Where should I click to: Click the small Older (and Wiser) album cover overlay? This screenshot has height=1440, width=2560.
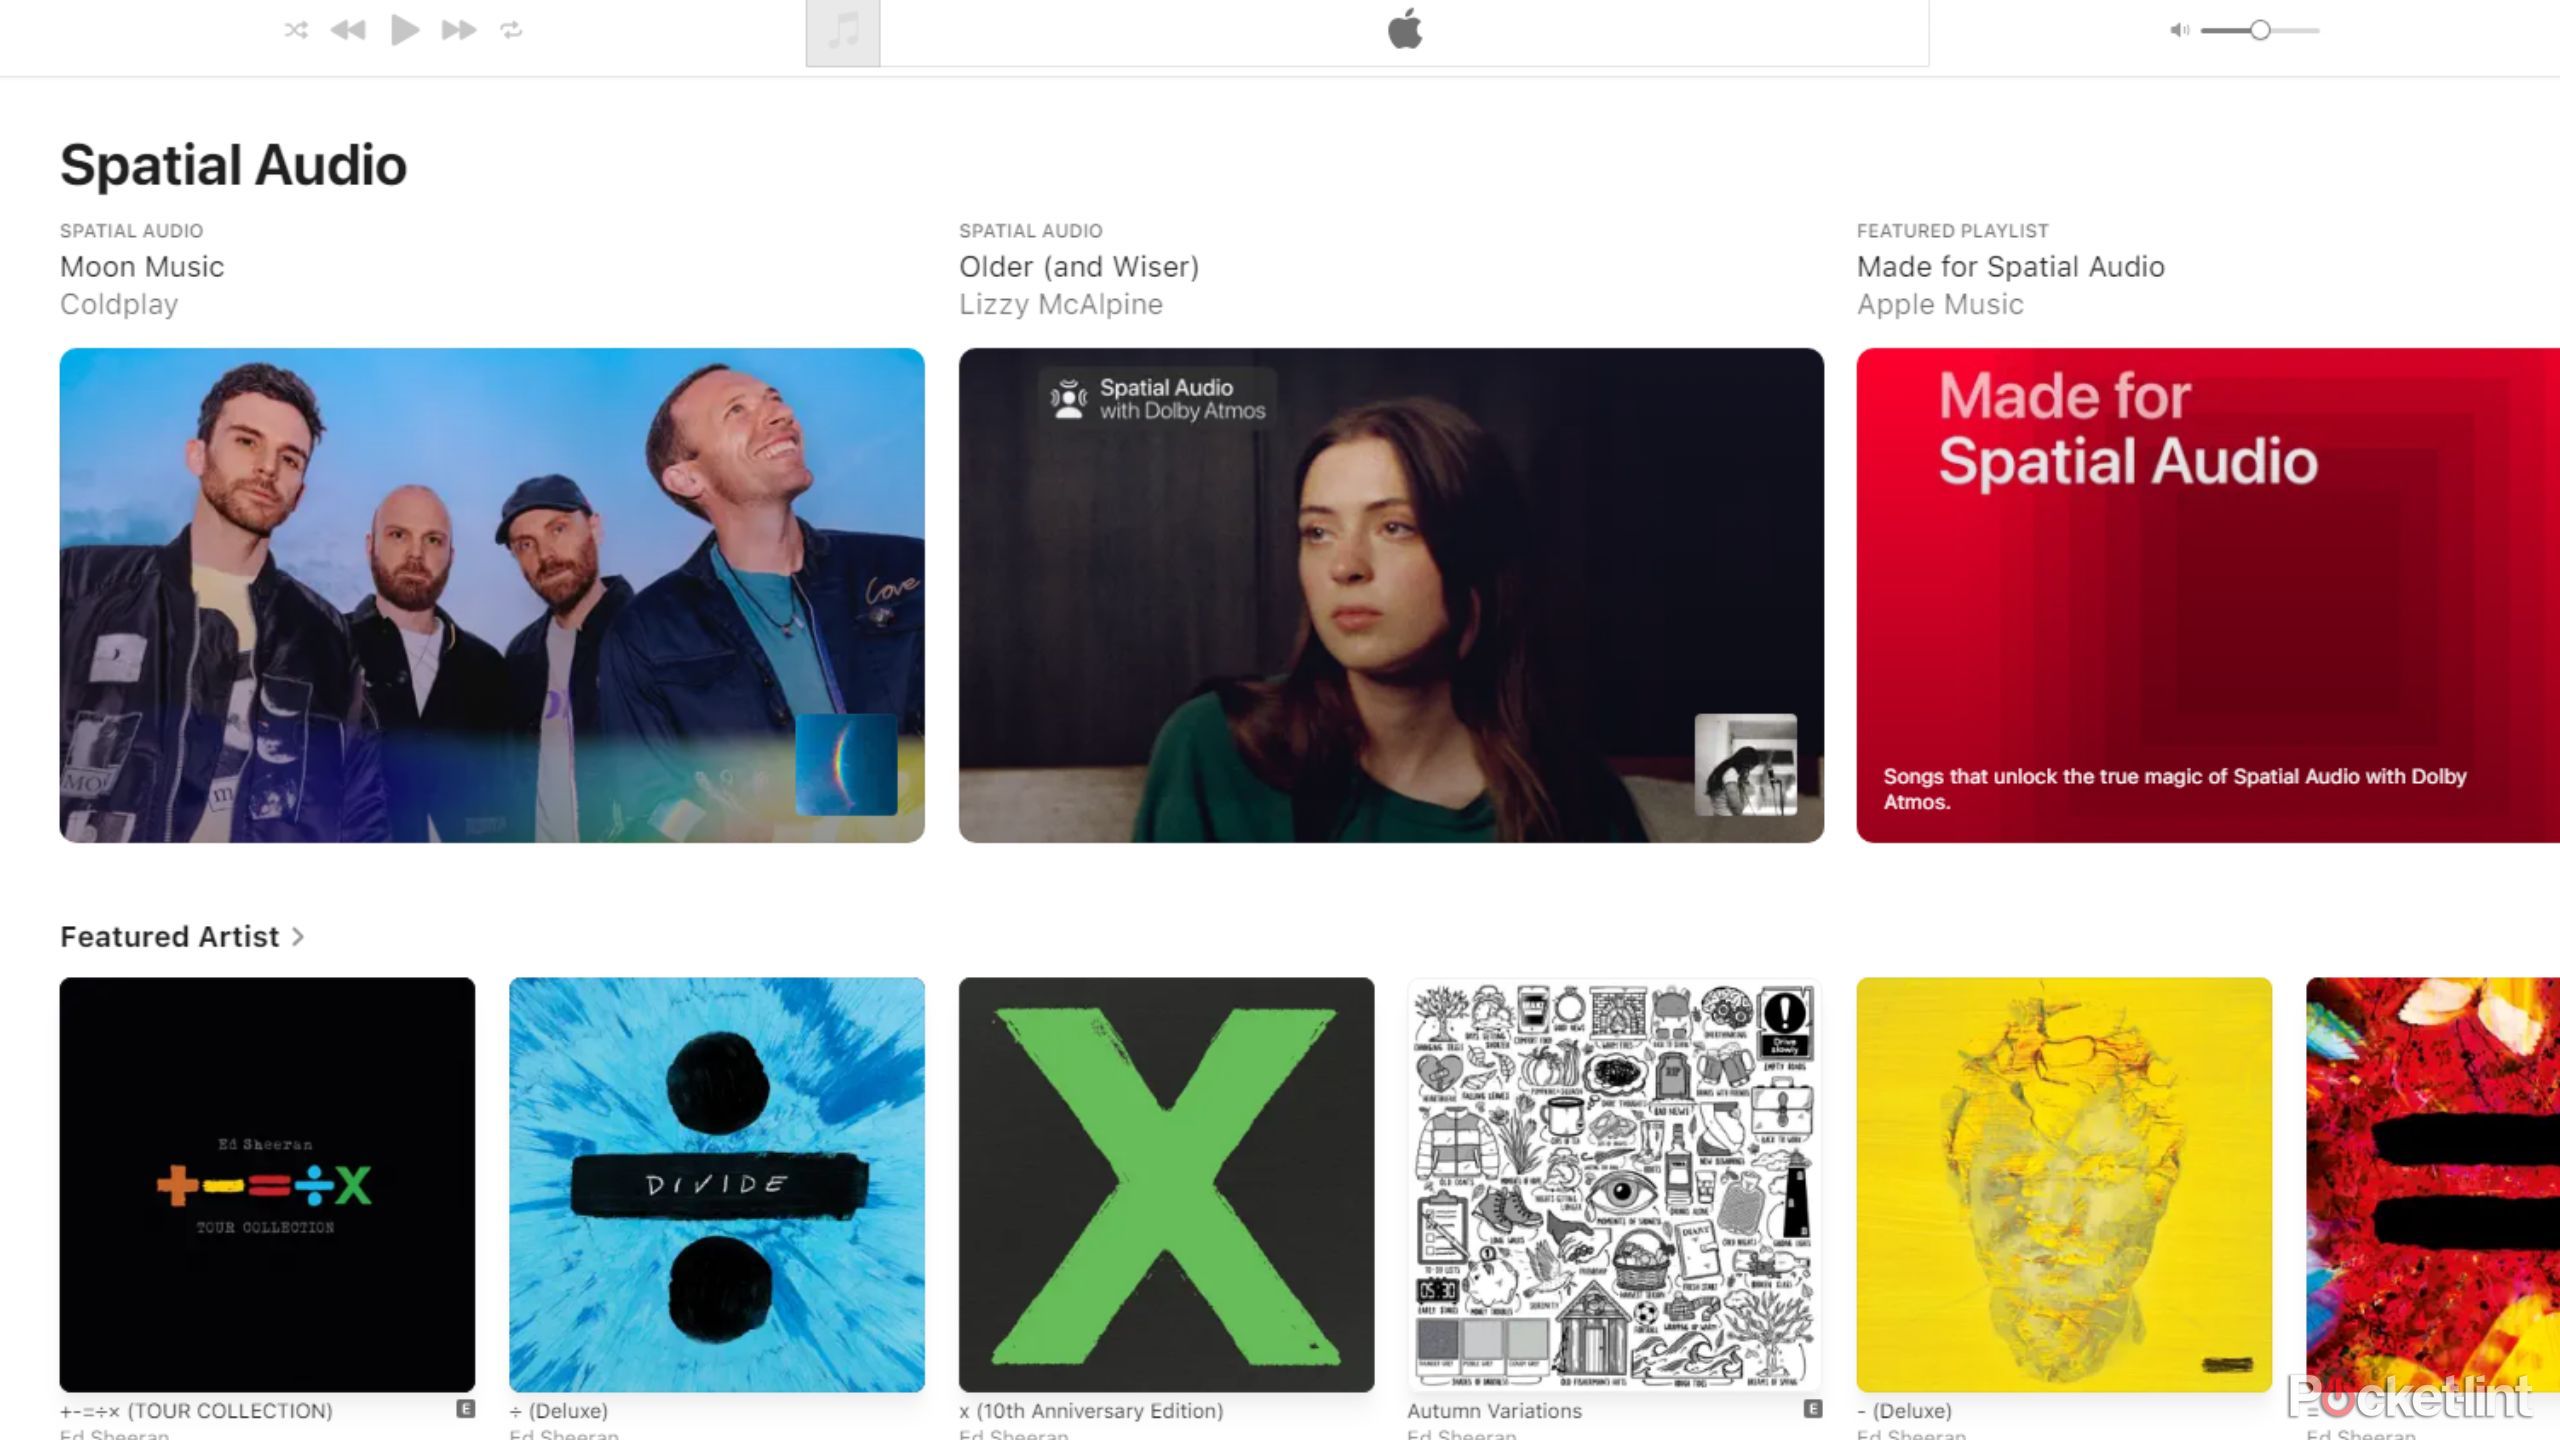(x=1745, y=764)
